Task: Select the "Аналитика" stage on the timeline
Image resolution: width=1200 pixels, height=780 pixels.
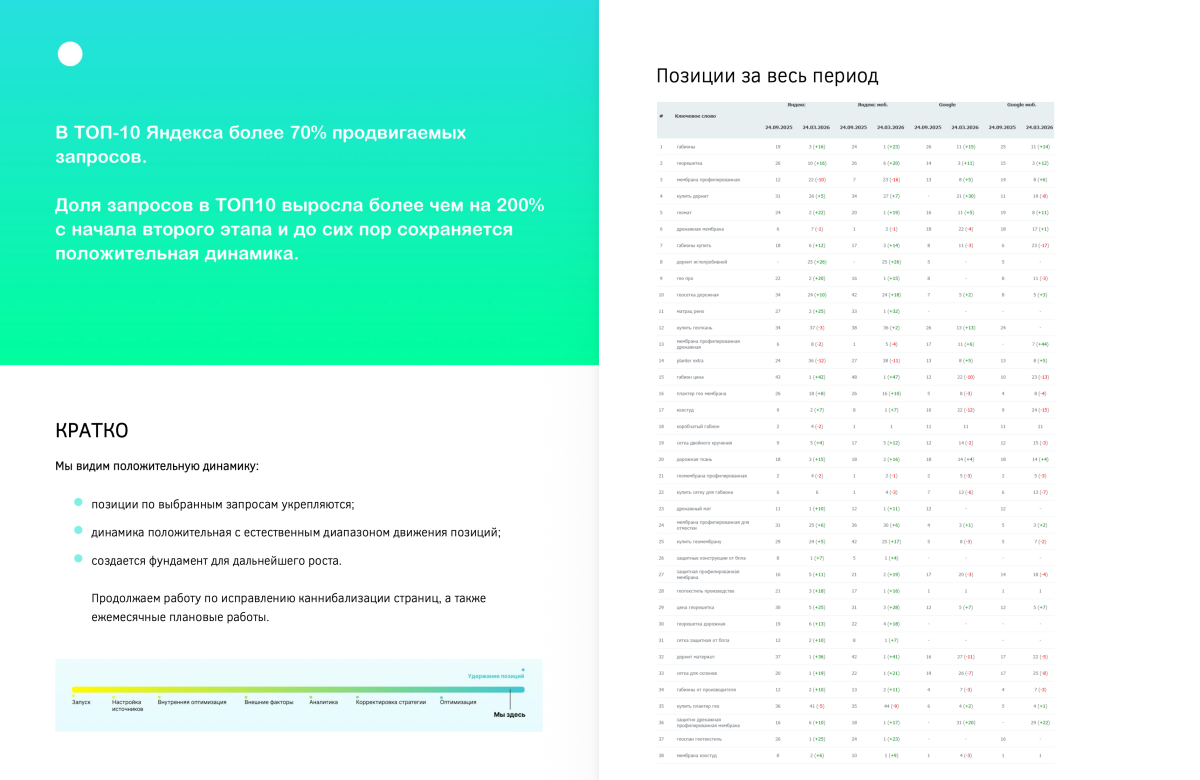Action: point(323,702)
